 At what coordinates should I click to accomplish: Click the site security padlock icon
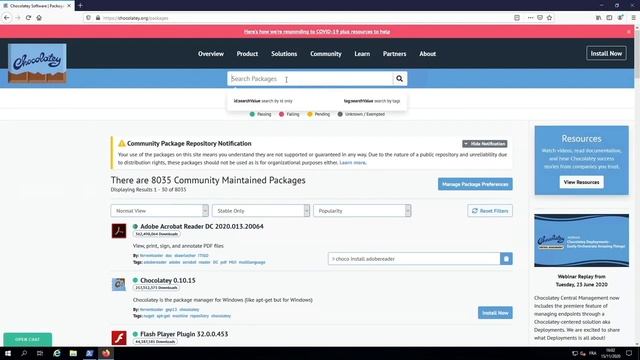pyautogui.click(x=98, y=18)
